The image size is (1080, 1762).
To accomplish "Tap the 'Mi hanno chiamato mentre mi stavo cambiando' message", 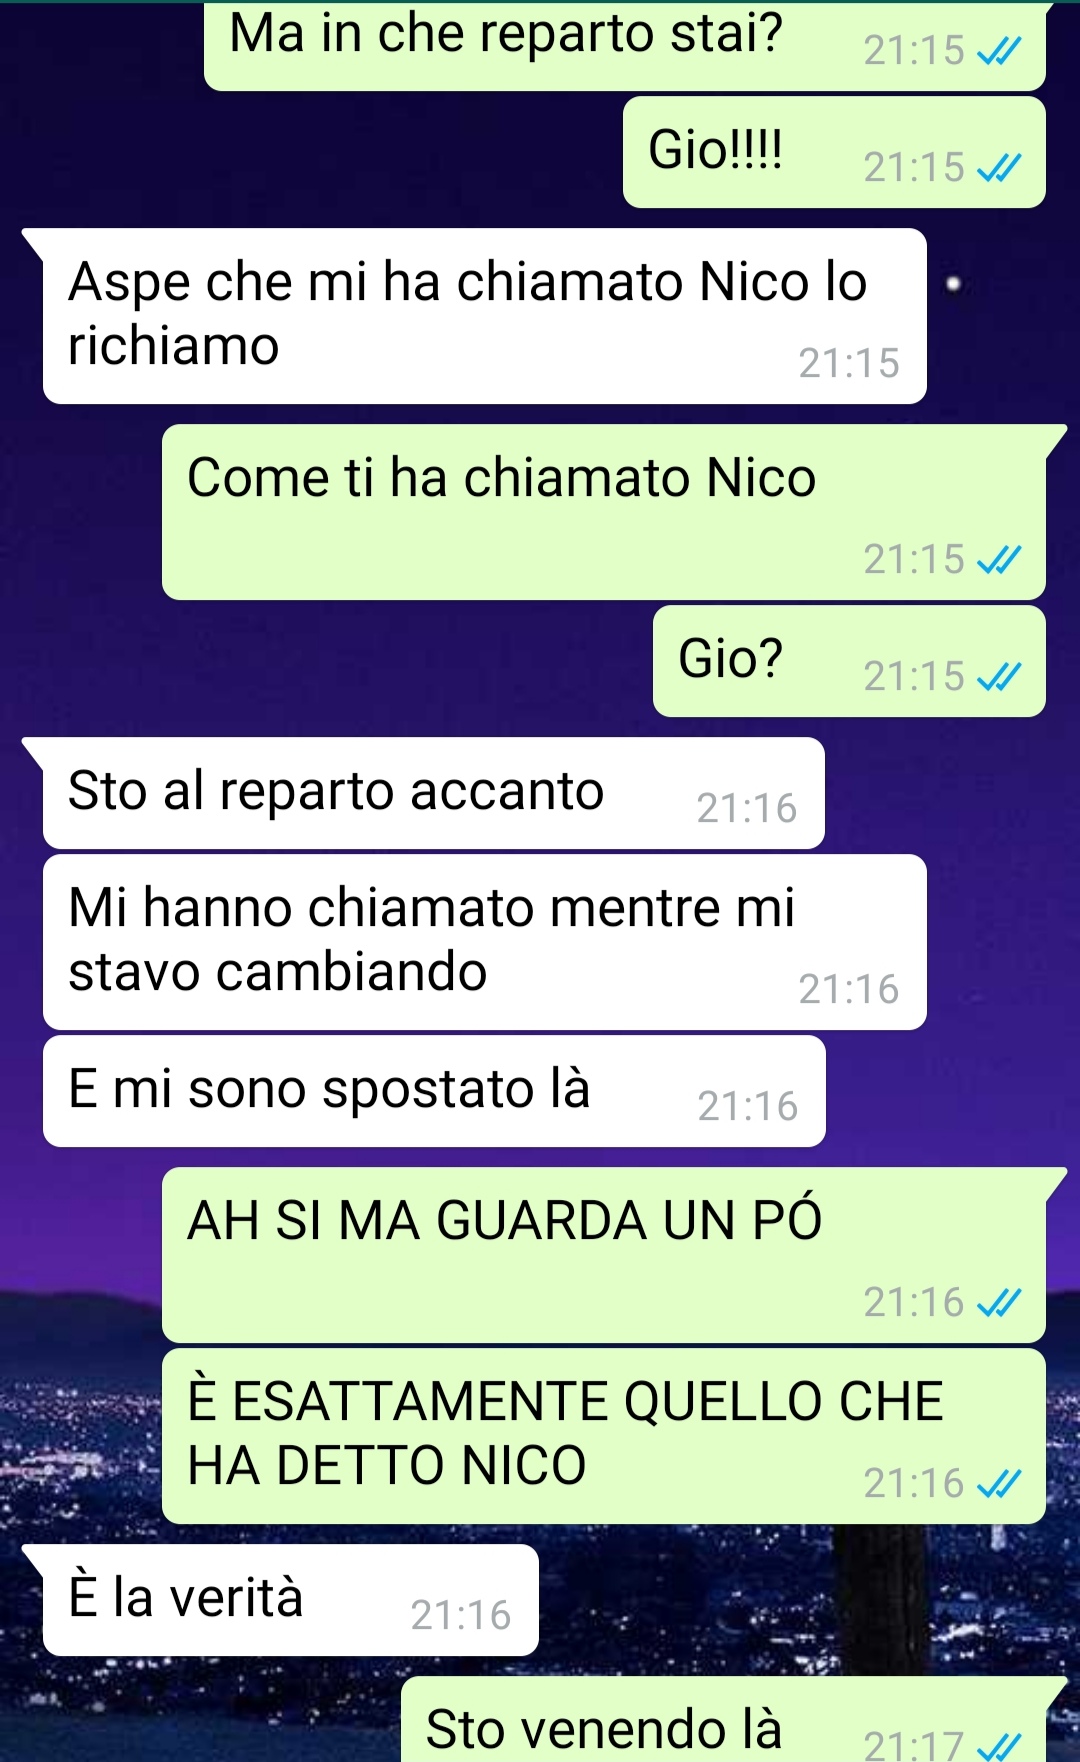I will click(484, 942).
